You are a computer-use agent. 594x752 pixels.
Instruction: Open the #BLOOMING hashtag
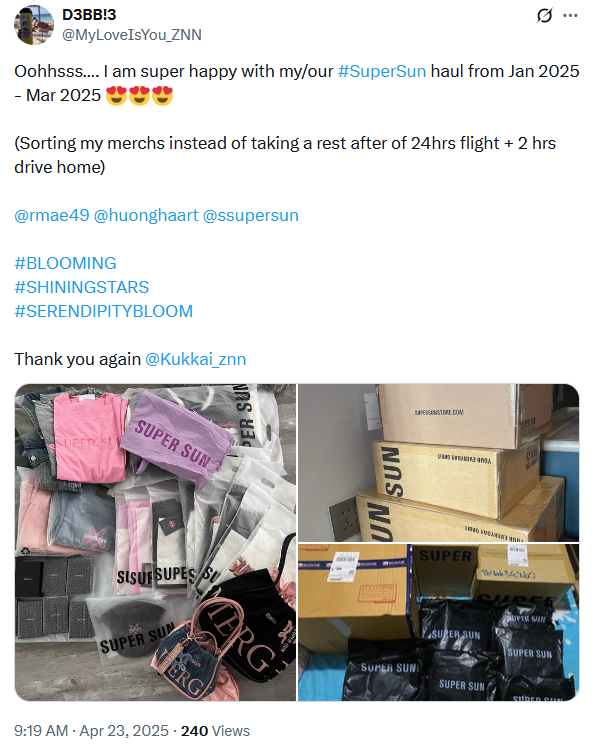pyautogui.click(x=65, y=263)
